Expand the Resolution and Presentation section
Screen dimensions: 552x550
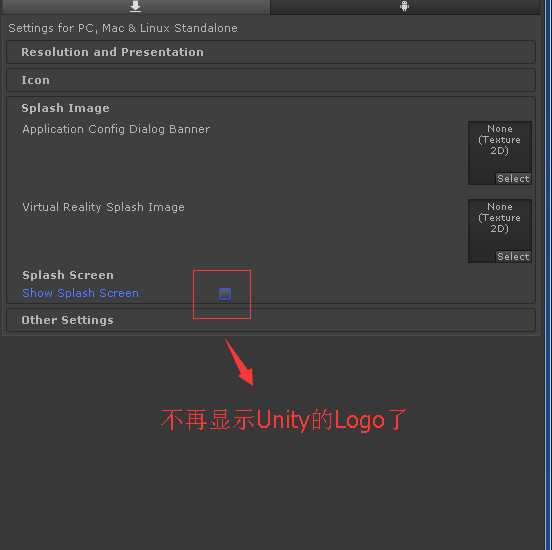(271, 52)
